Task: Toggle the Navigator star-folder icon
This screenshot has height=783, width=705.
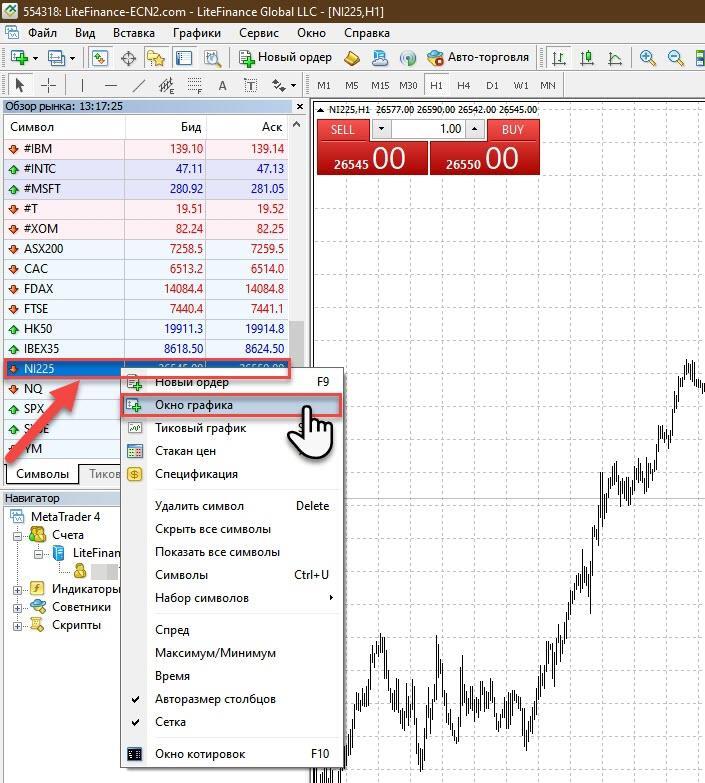Action: pos(156,58)
